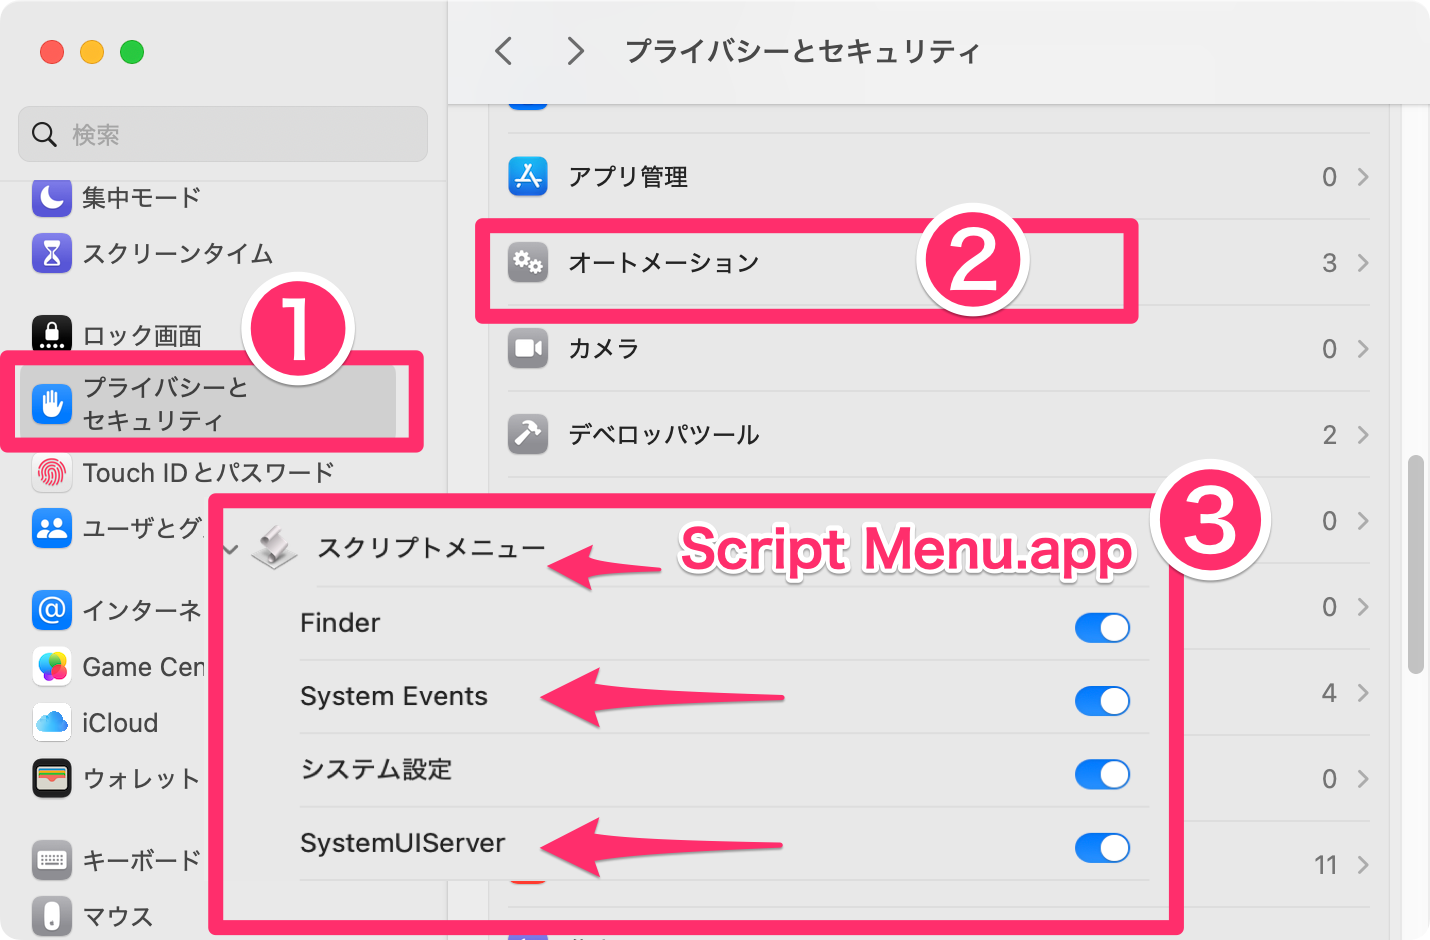This screenshot has height=940, width=1430.
Task: Select the Game Center colorful icon
Action: [x=52, y=666]
